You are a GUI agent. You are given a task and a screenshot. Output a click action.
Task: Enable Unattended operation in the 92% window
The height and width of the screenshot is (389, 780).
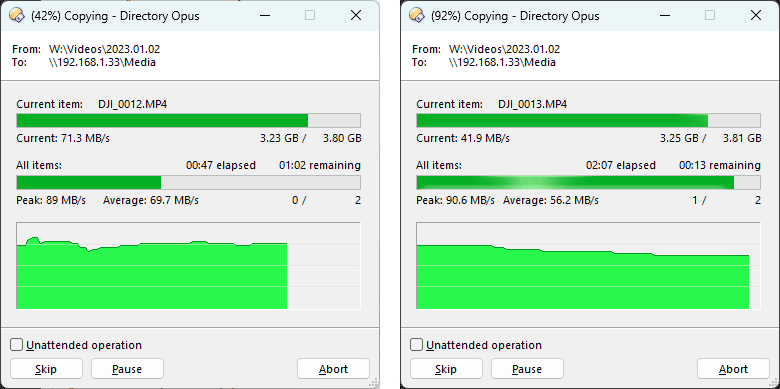416,345
